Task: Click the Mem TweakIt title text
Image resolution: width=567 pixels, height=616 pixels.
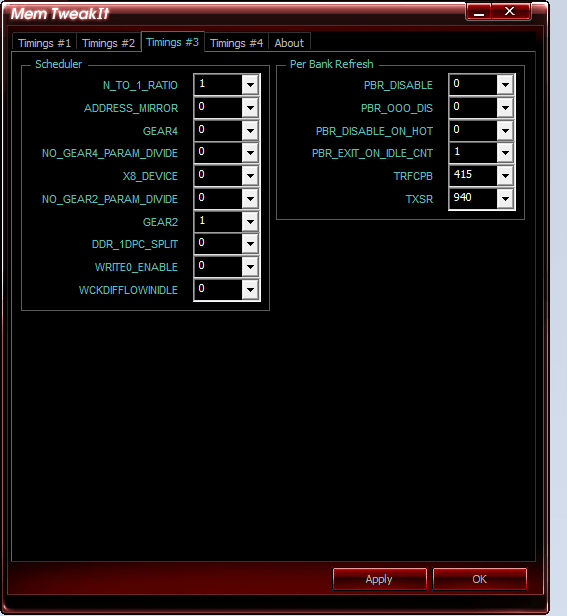Action: tap(60, 14)
